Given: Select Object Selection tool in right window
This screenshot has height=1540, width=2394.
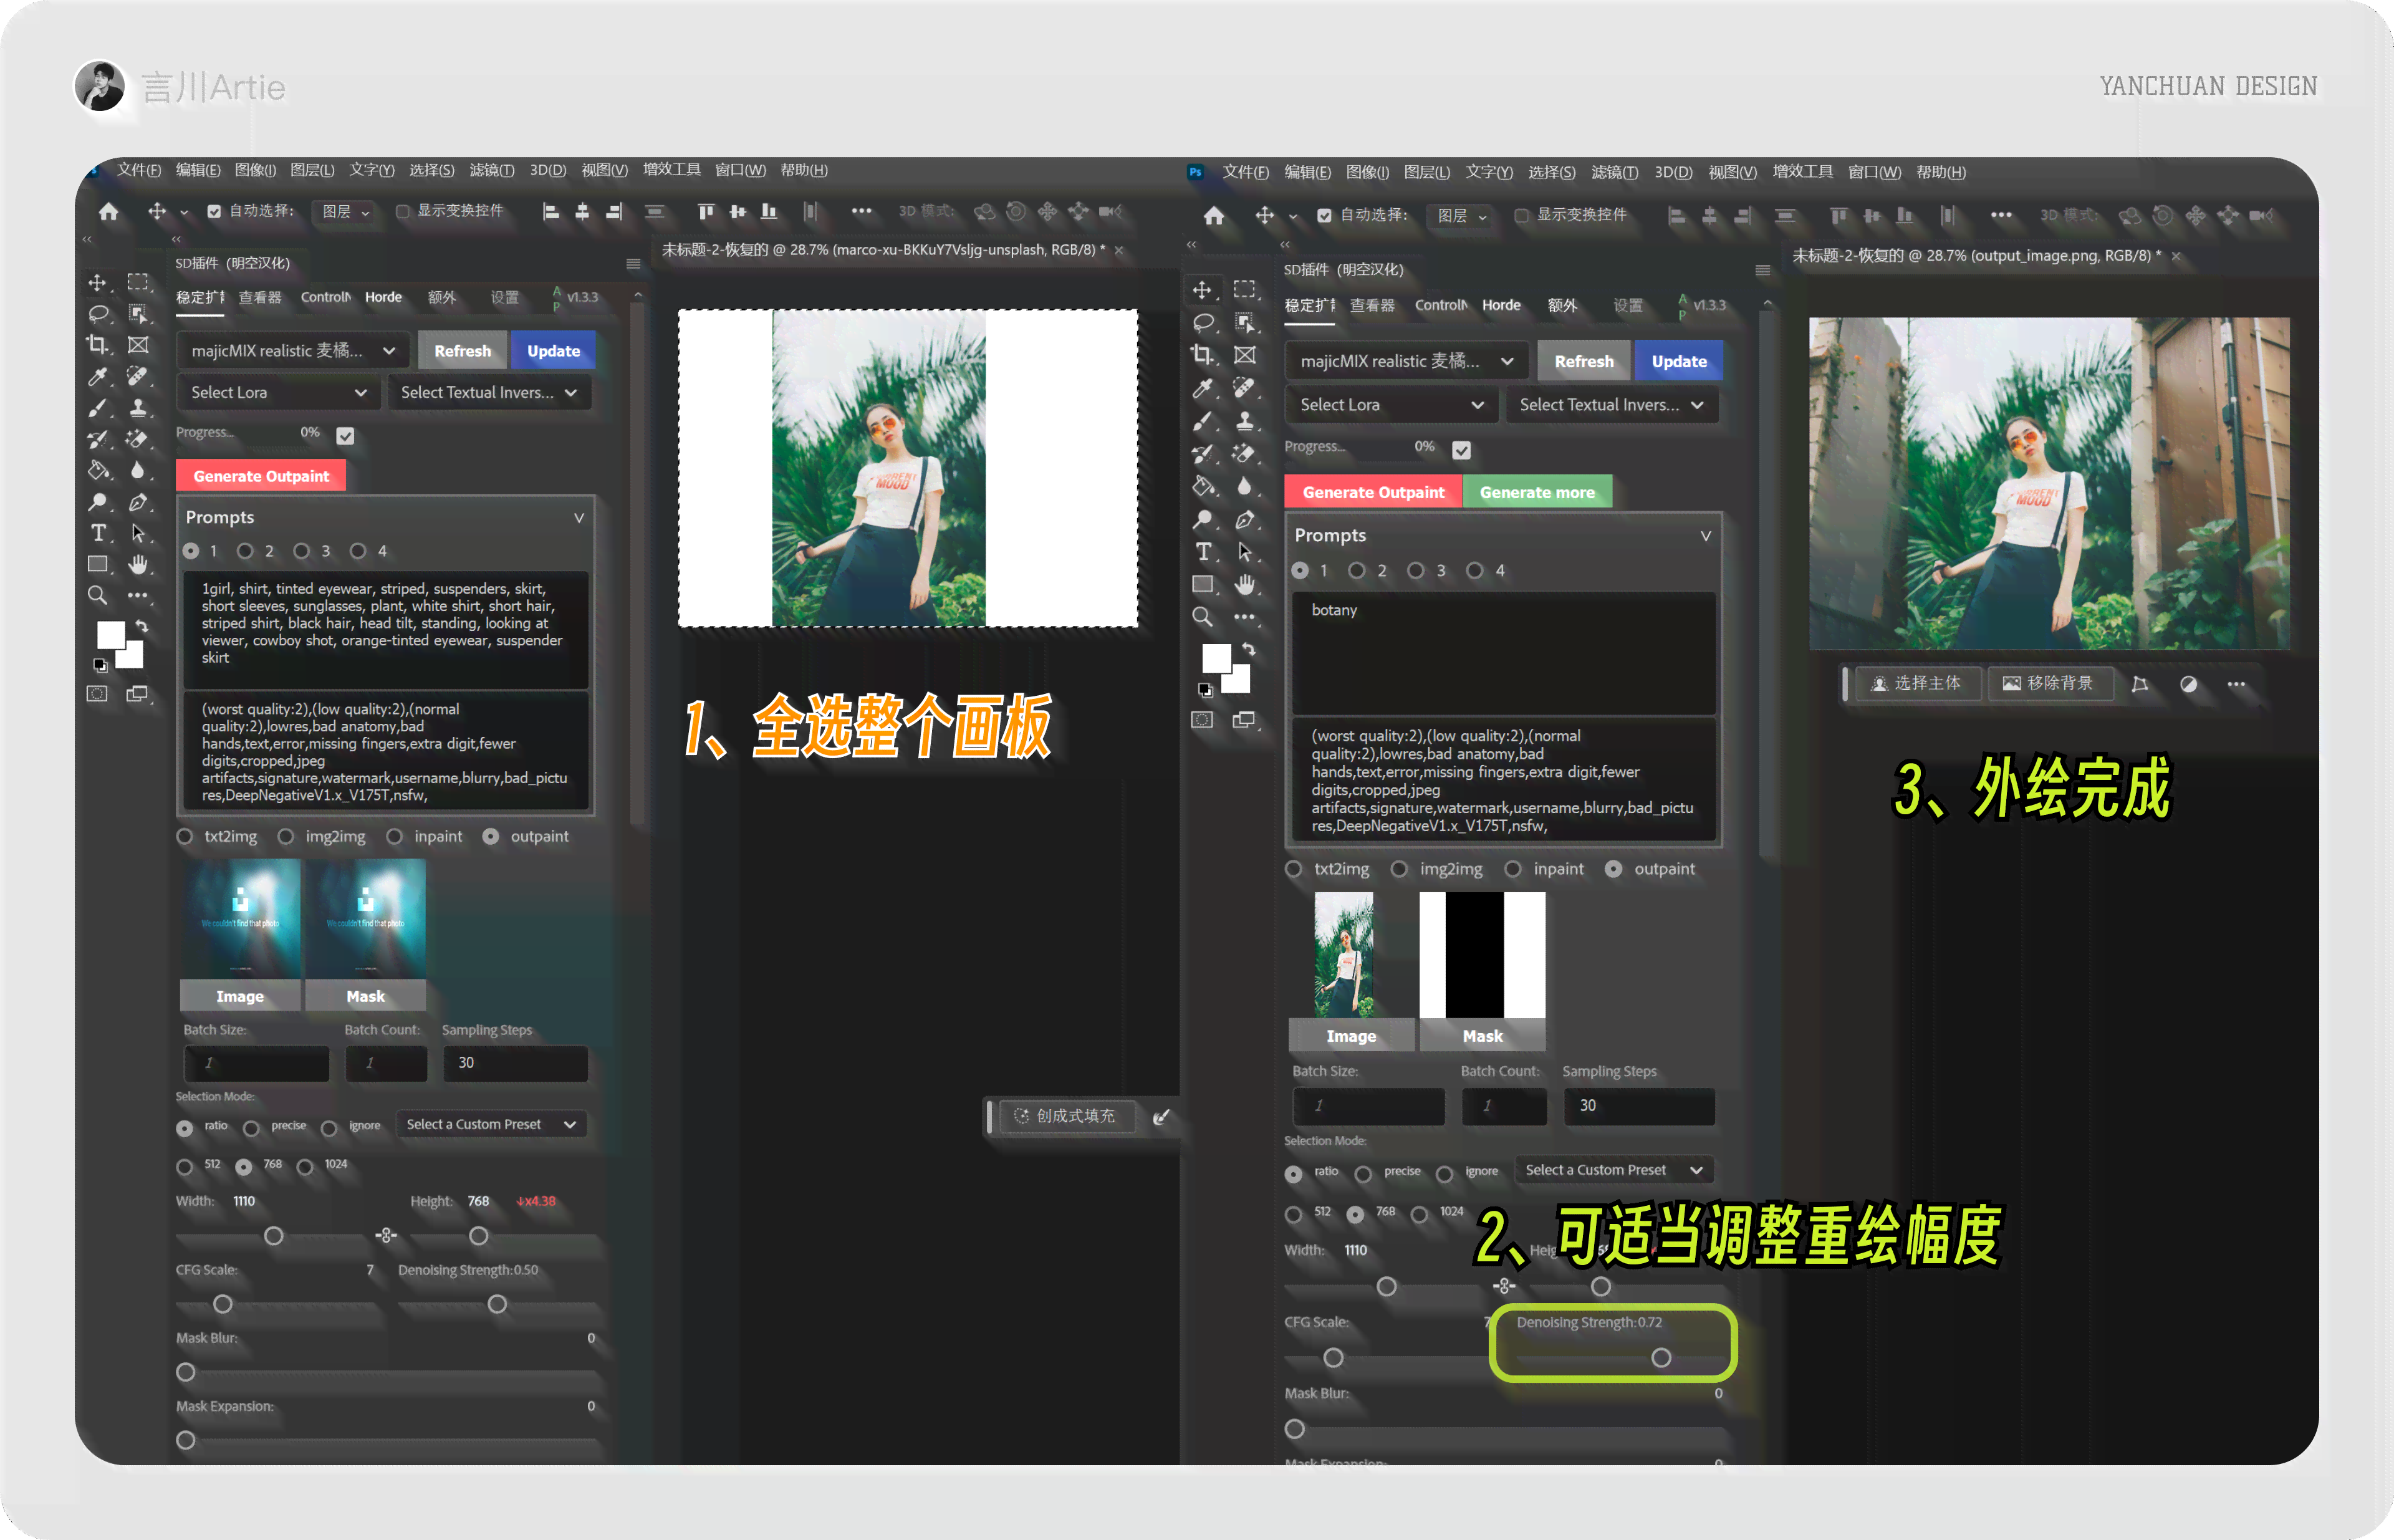Looking at the screenshot, I should click(x=1244, y=322).
